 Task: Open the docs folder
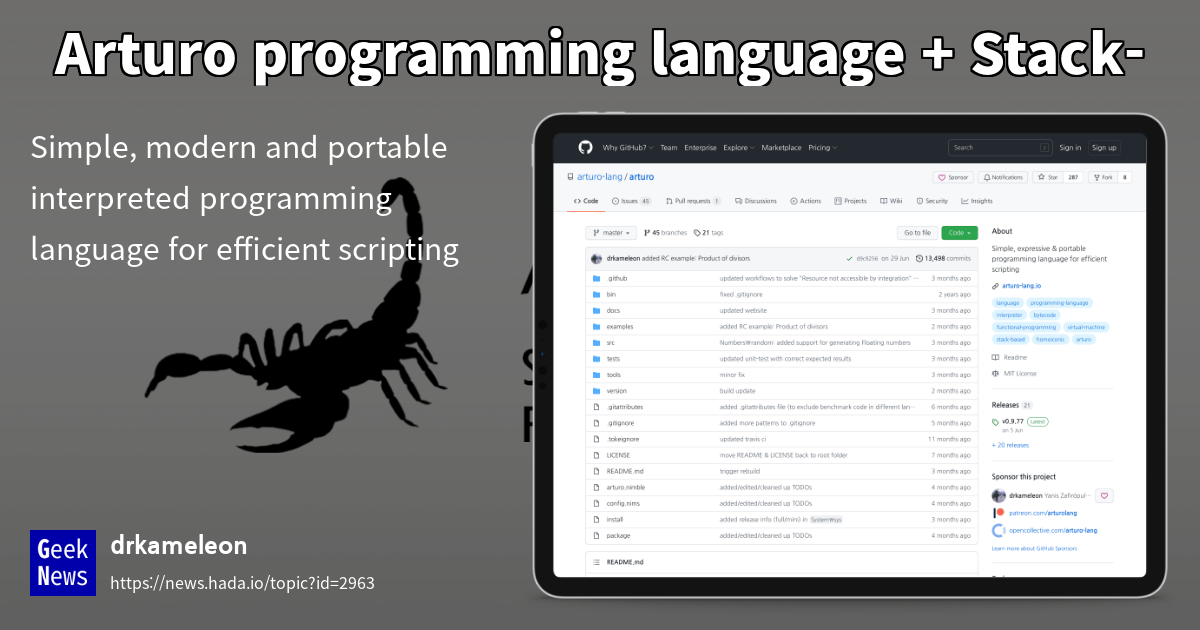pyautogui.click(x=613, y=310)
